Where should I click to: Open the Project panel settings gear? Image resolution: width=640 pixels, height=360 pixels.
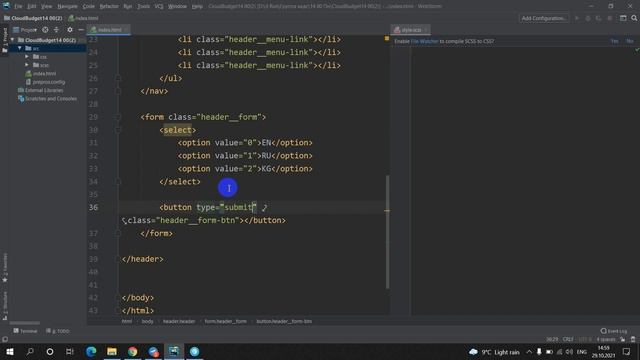tap(70, 30)
